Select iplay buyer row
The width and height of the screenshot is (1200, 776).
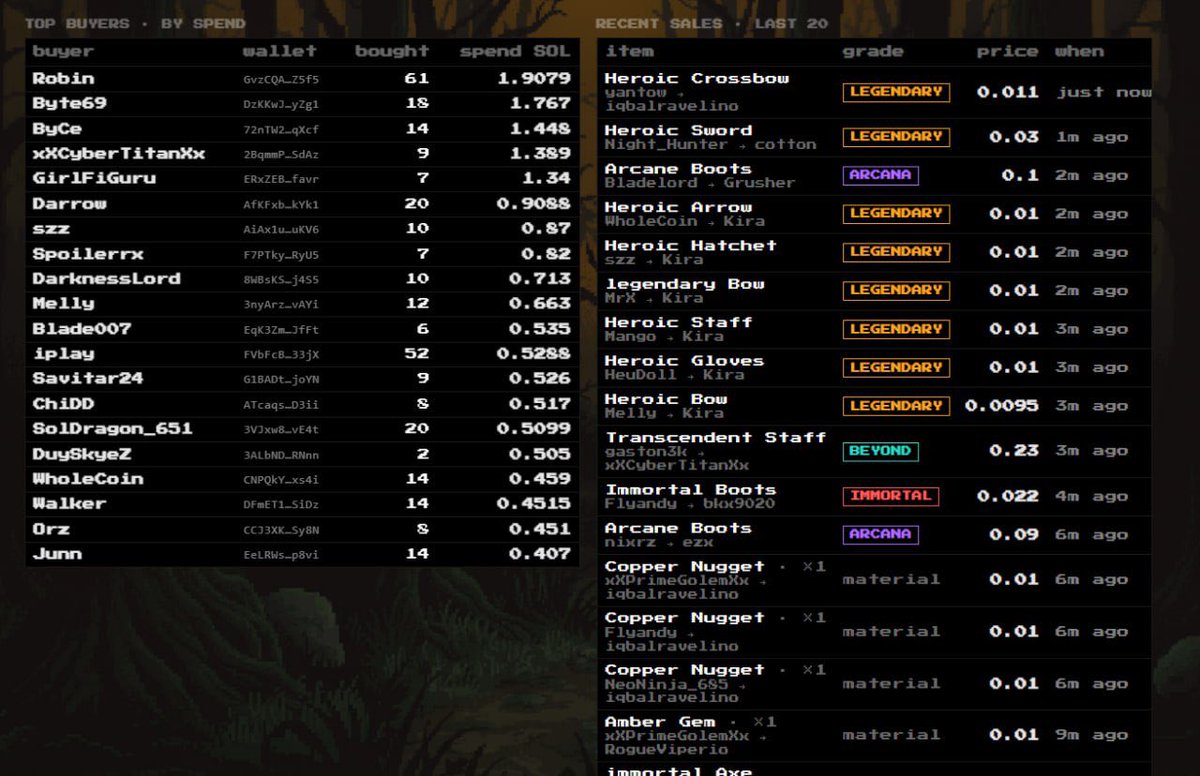63,353
